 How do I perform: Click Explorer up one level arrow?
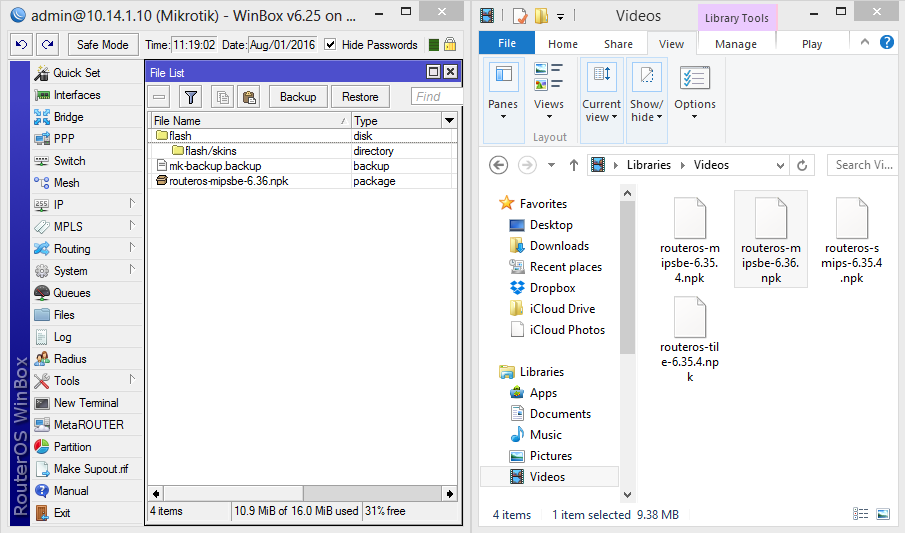[x=573, y=165]
